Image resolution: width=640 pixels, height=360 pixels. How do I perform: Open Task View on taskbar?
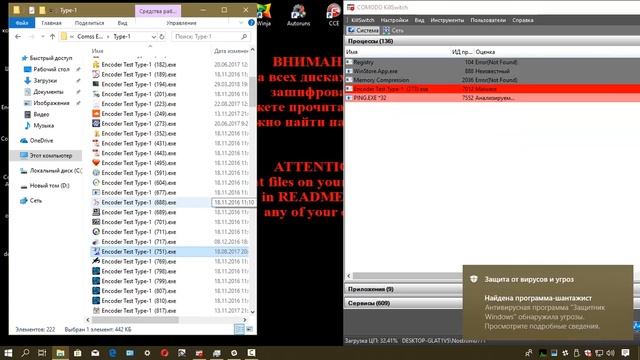tap(42, 353)
